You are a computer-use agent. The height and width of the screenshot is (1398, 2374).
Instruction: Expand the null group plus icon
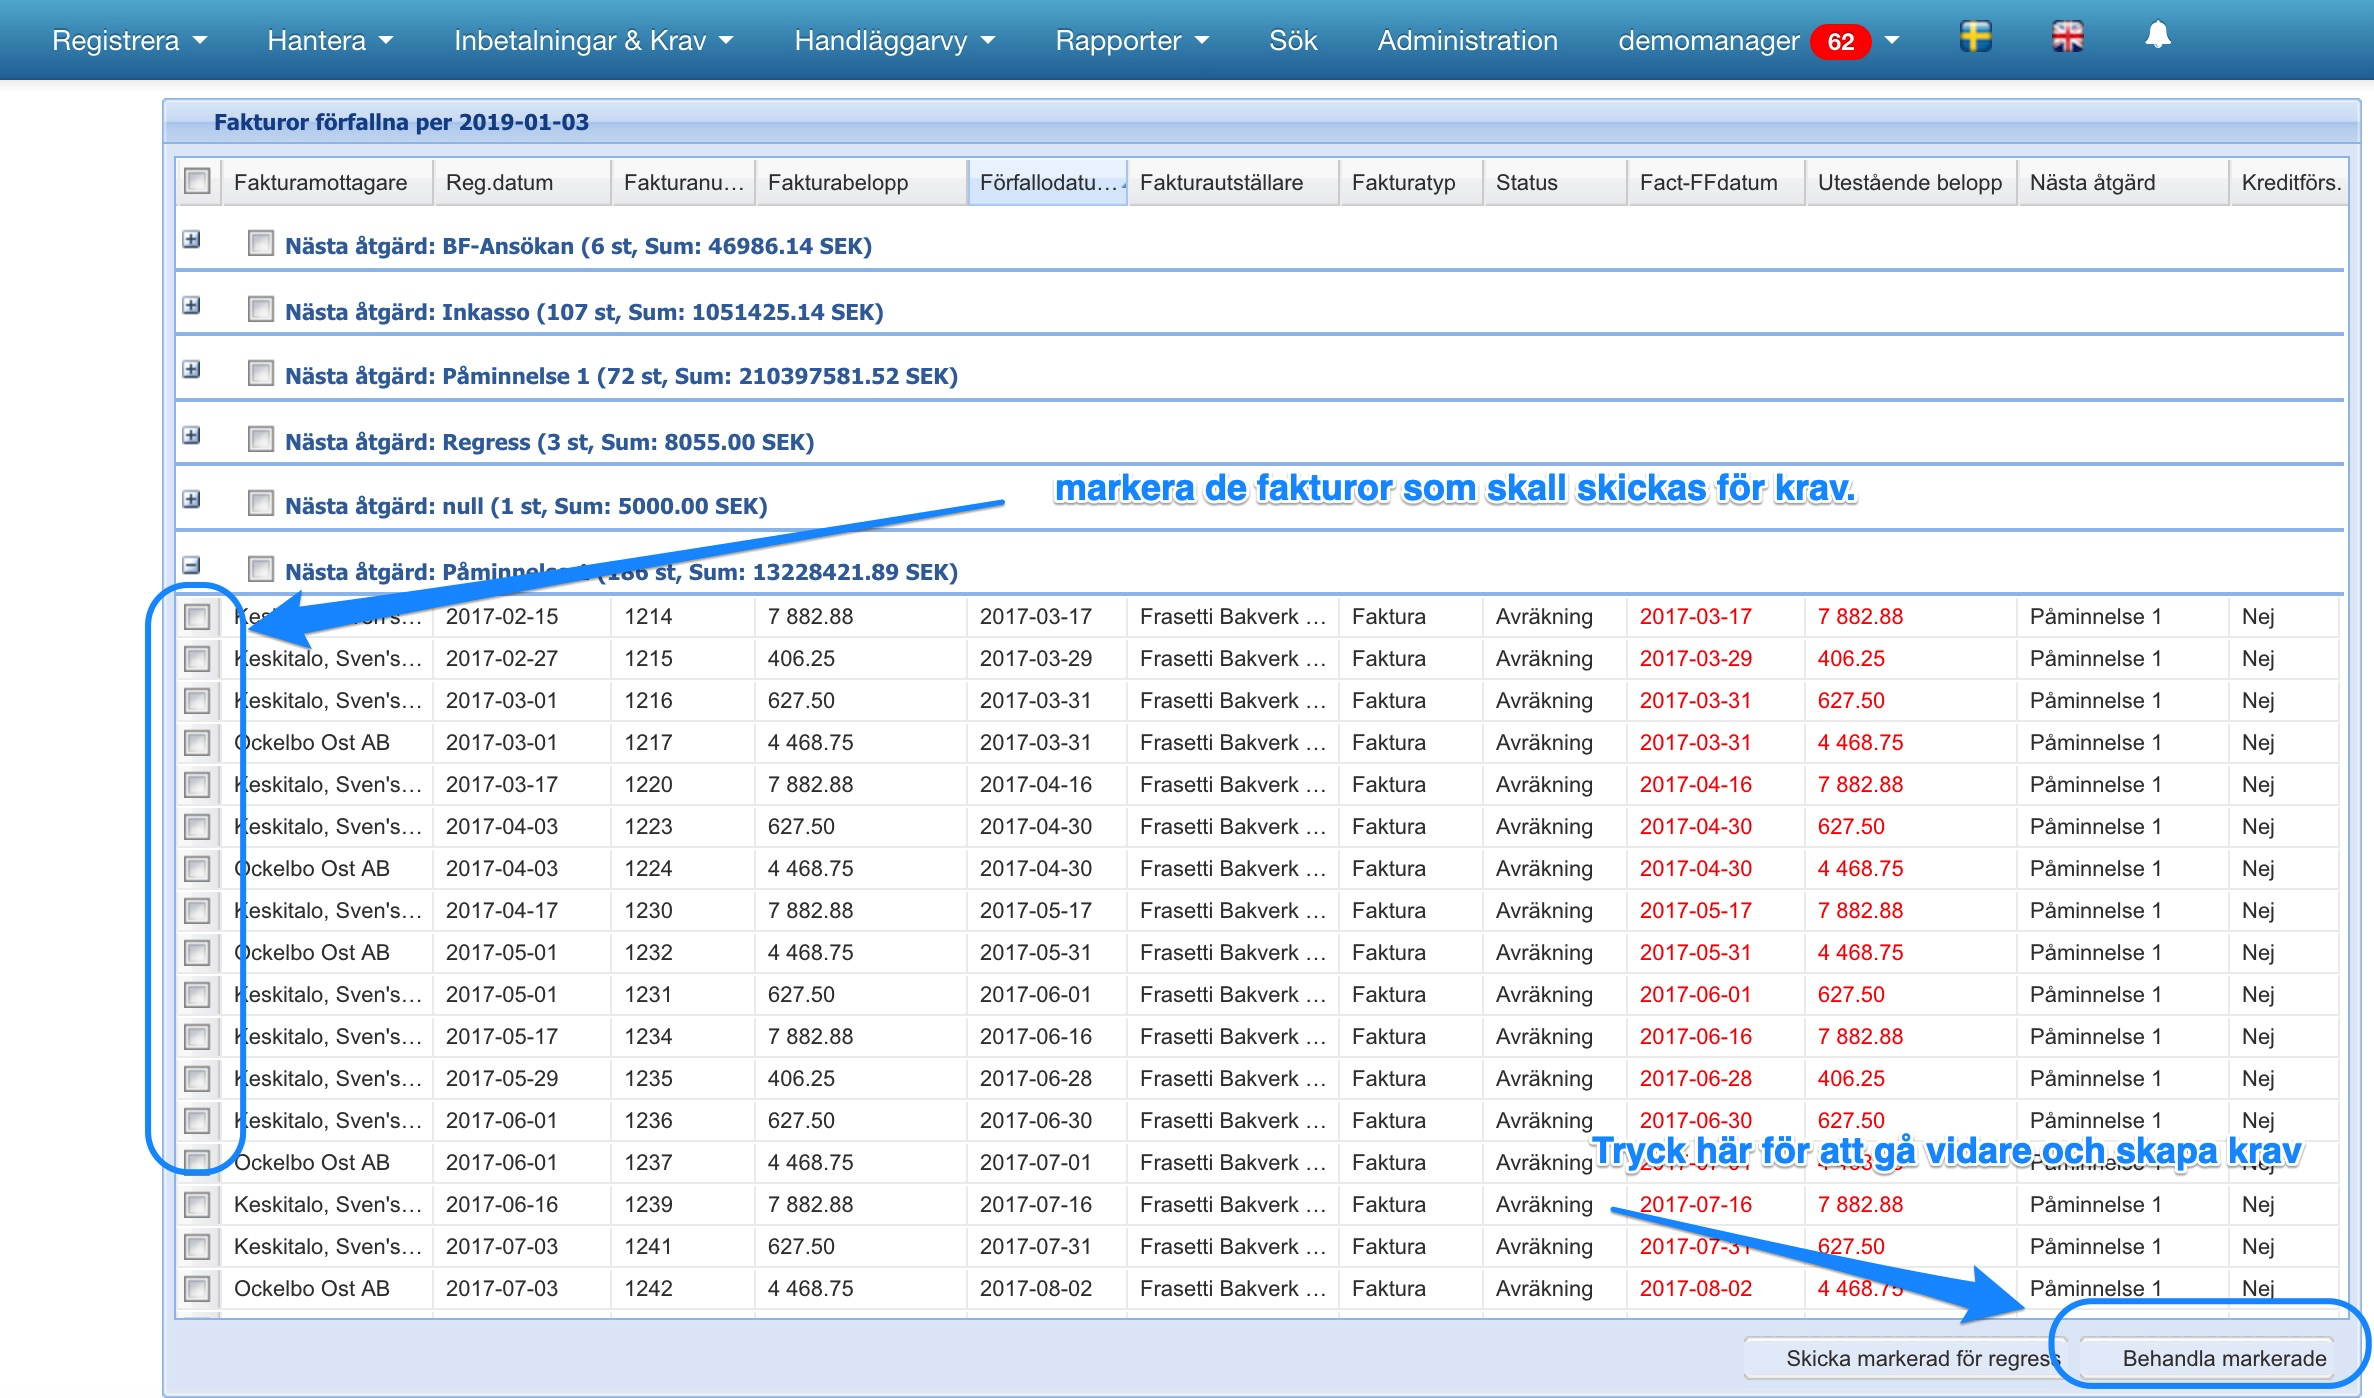pyautogui.click(x=192, y=500)
